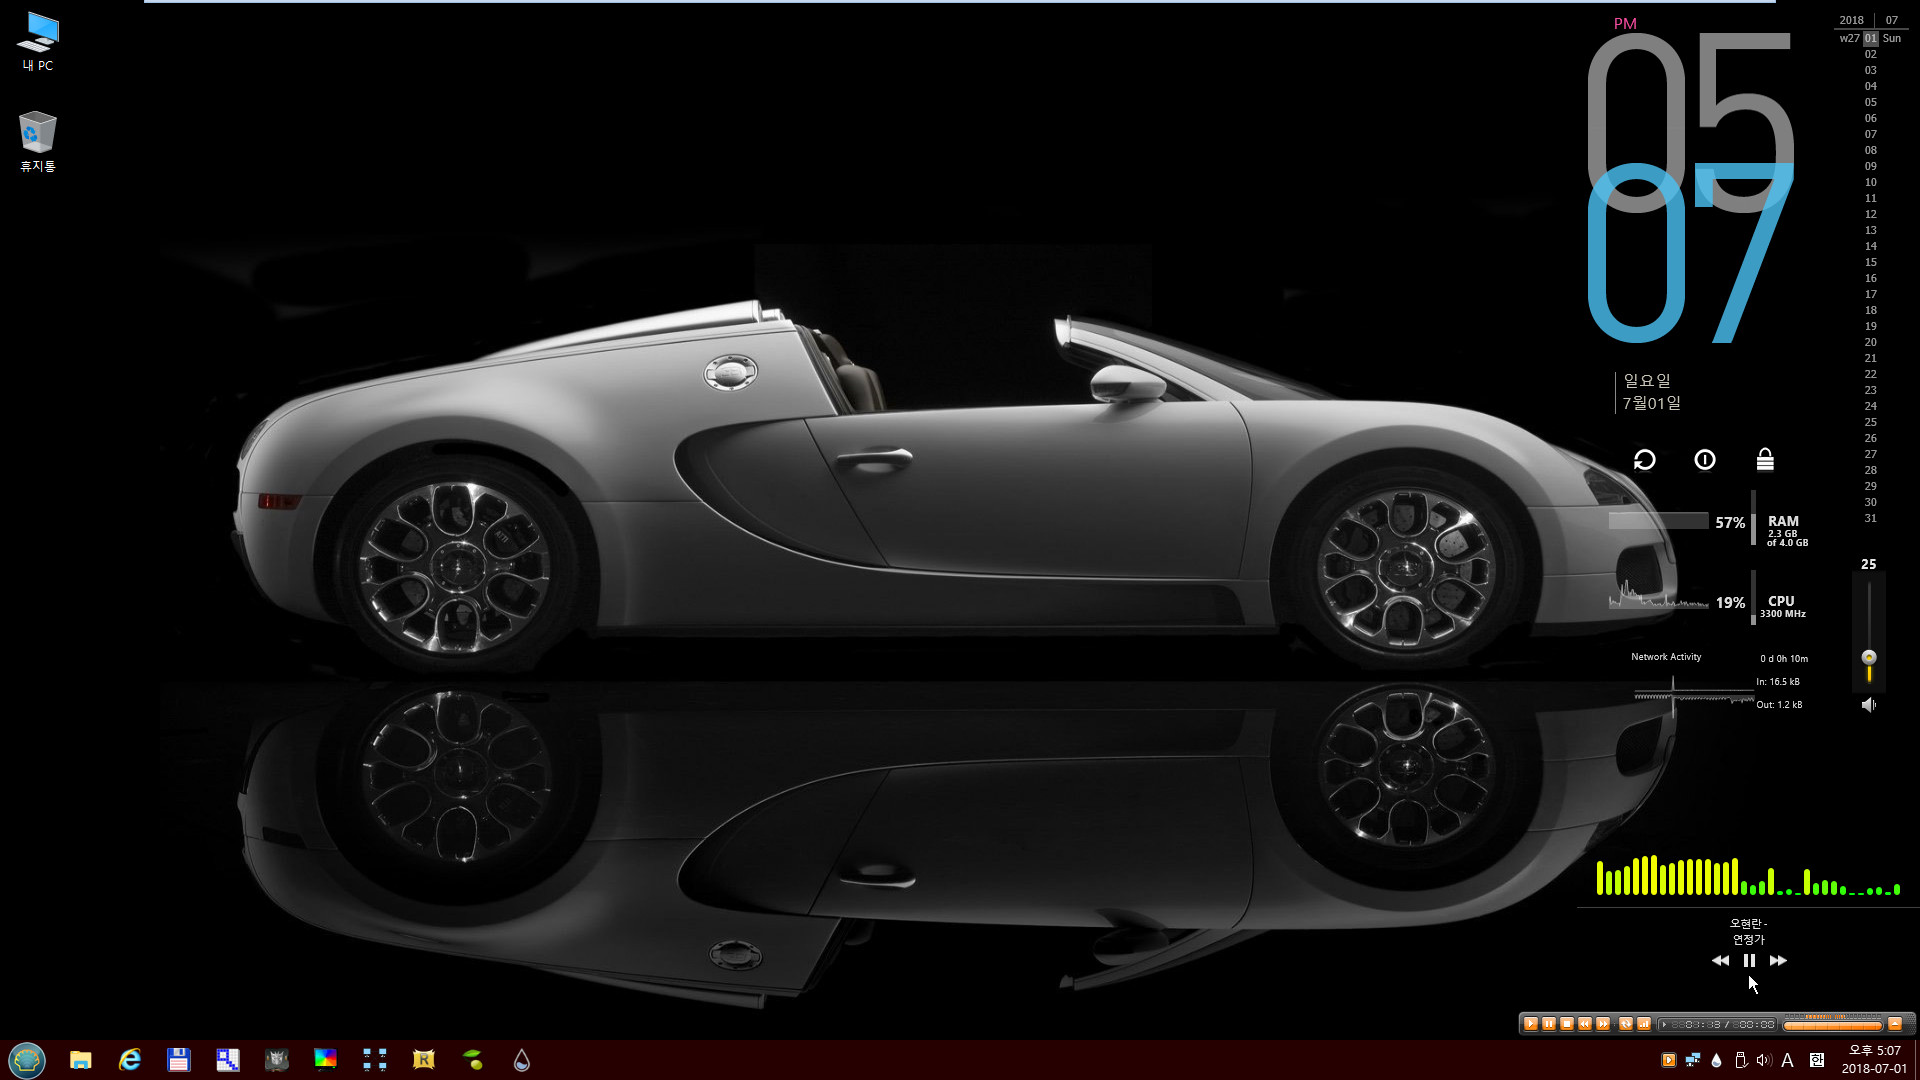Toggle repeat on the orange mini player

click(1626, 1024)
